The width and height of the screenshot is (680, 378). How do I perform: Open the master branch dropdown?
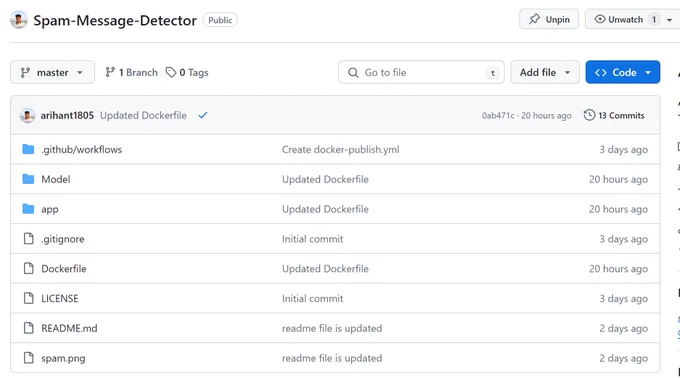click(52, 72)
